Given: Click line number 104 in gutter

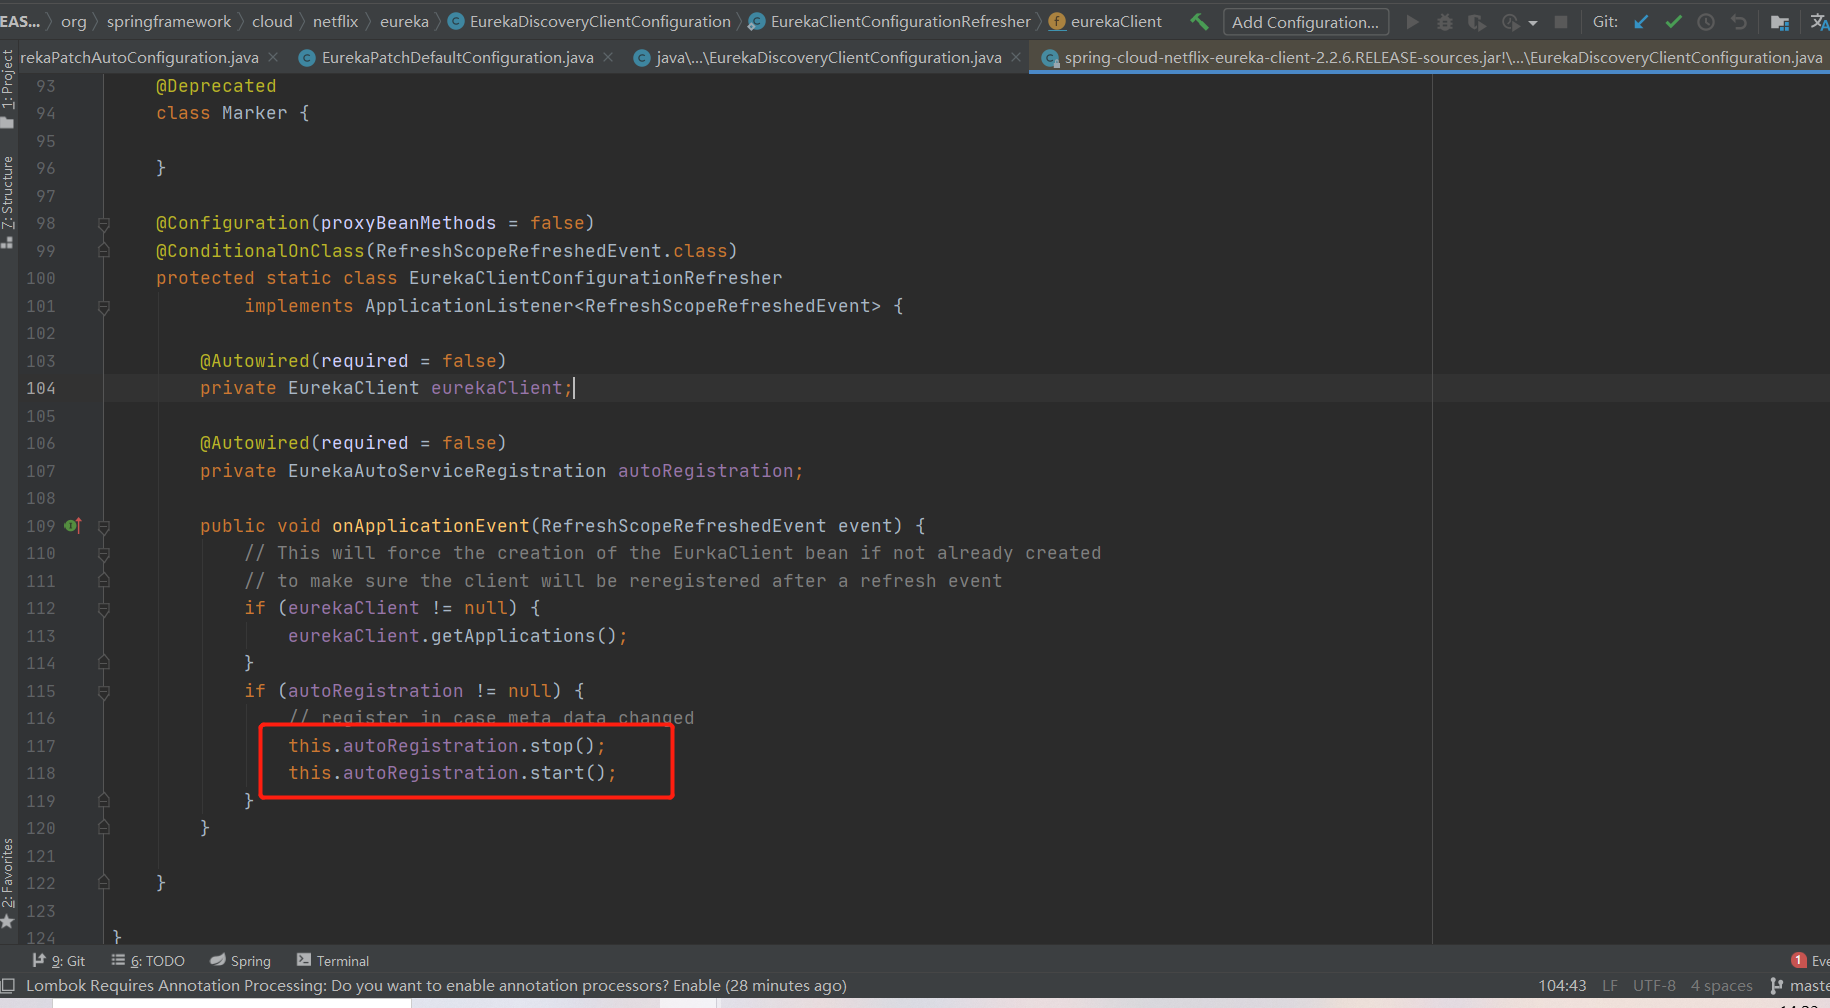Looking at the screenshot, I should pos(41,388).
